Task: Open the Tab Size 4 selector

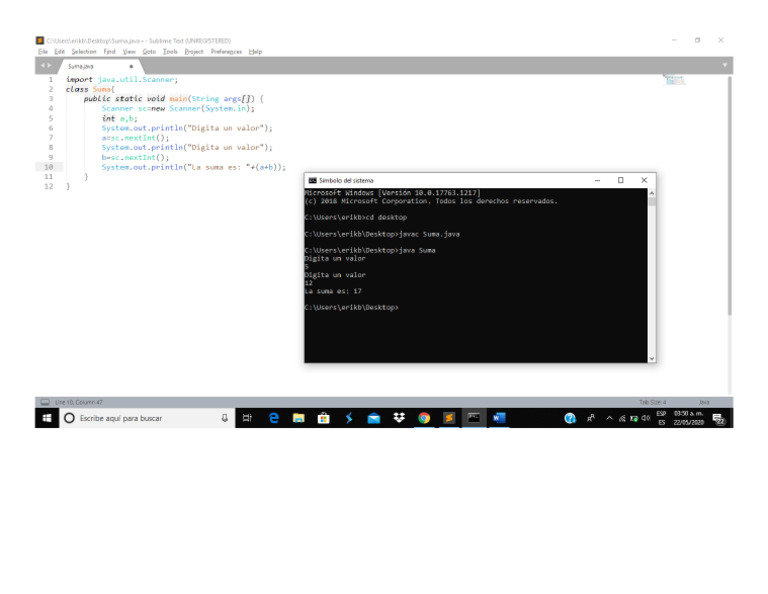Action: 652,402
